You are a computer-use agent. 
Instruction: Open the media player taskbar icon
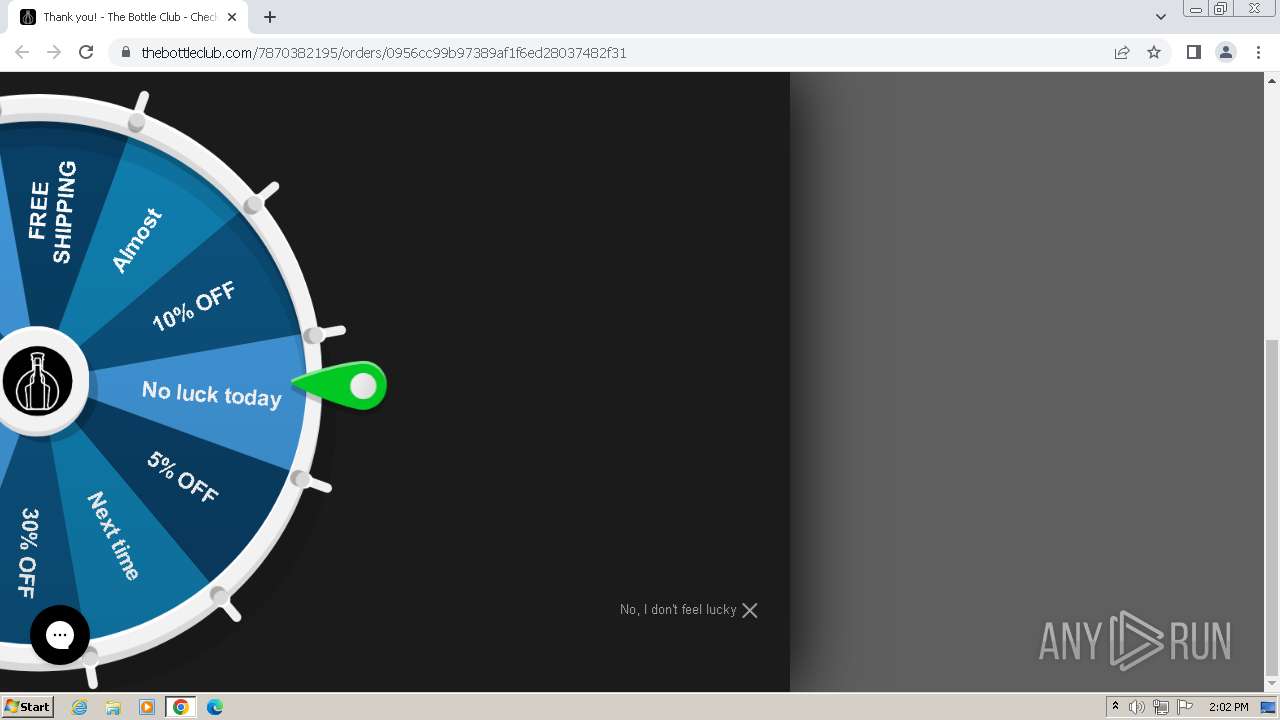[147, 707]
